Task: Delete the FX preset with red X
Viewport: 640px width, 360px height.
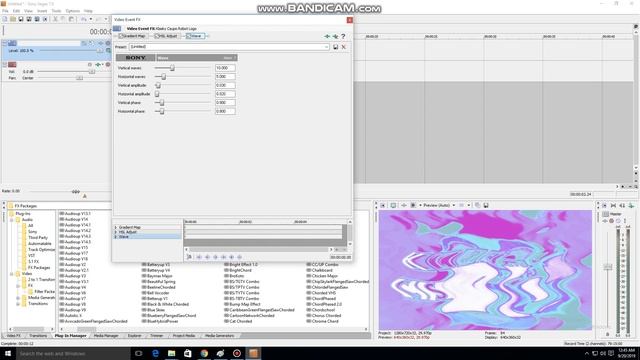Action: (344, 47)
